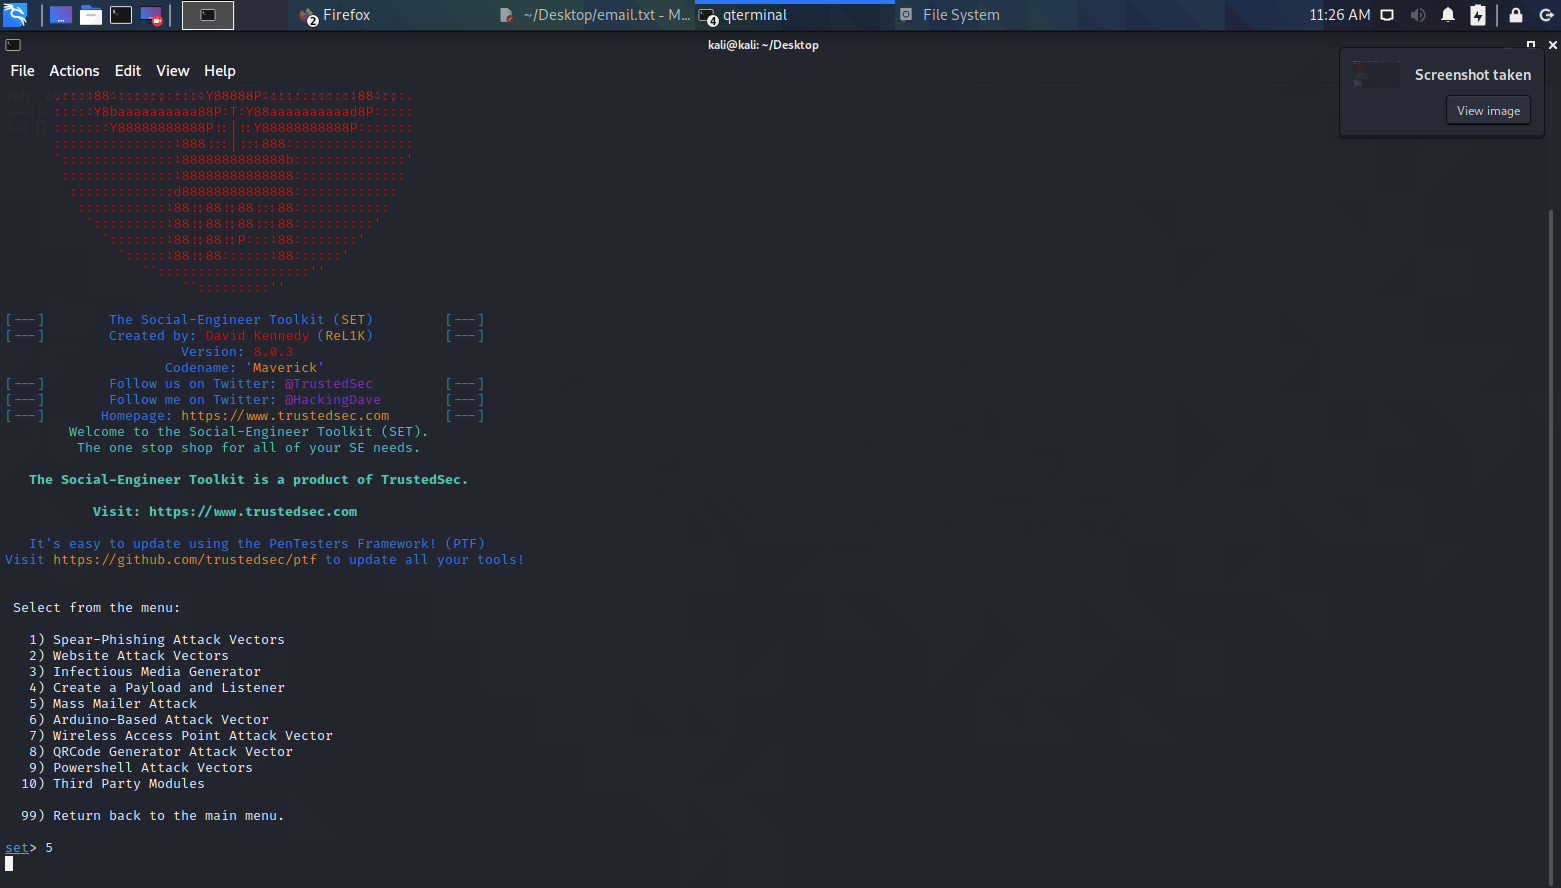The height and width of the screenshot is (888, 1561).
Task: Click the log out icon
Action: point(1546,15)
